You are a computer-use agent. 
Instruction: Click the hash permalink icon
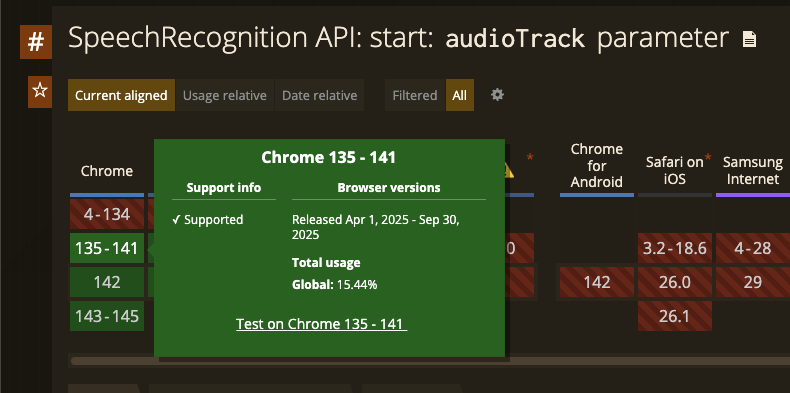tap(36, 42)
